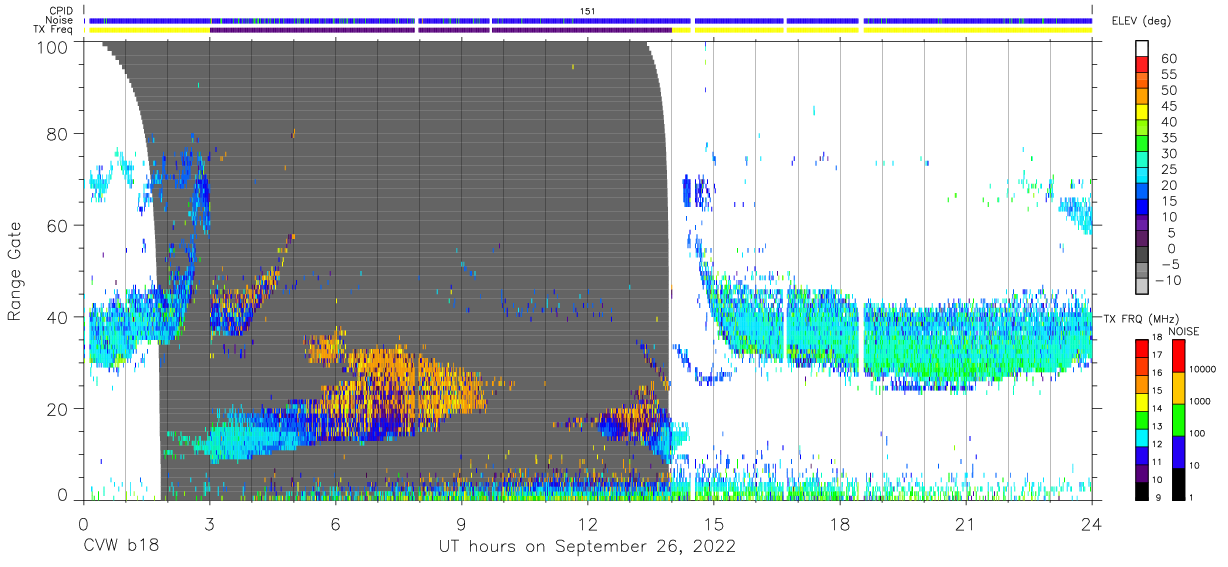Click the CPID value 151
The height and width of the screenshot is (567, 1228).
click(x=587, y=10)
